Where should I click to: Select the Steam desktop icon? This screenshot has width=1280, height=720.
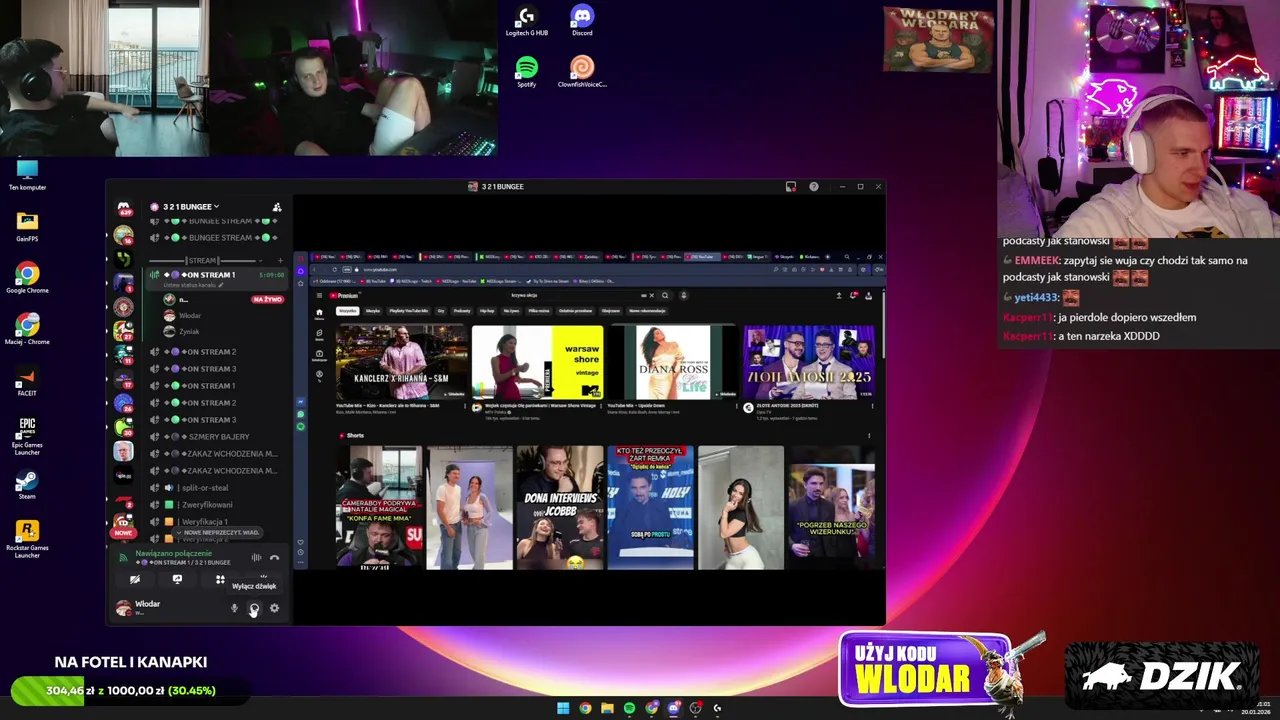pos(27,485)
